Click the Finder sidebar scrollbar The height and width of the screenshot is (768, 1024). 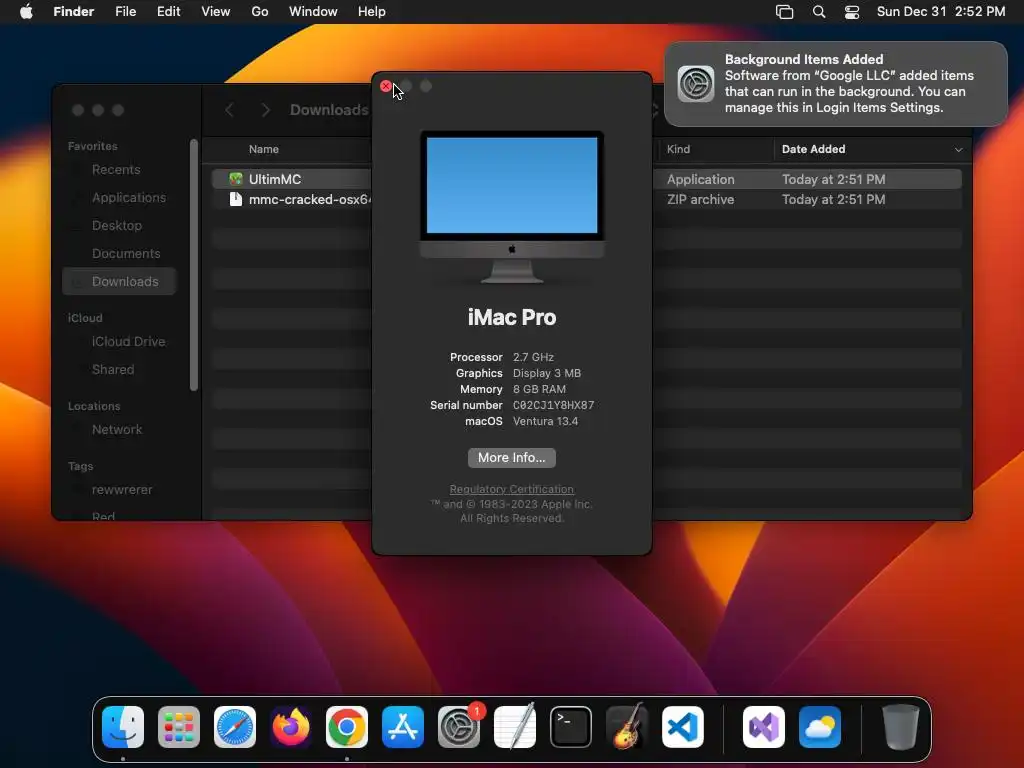(x=193, y=265)
